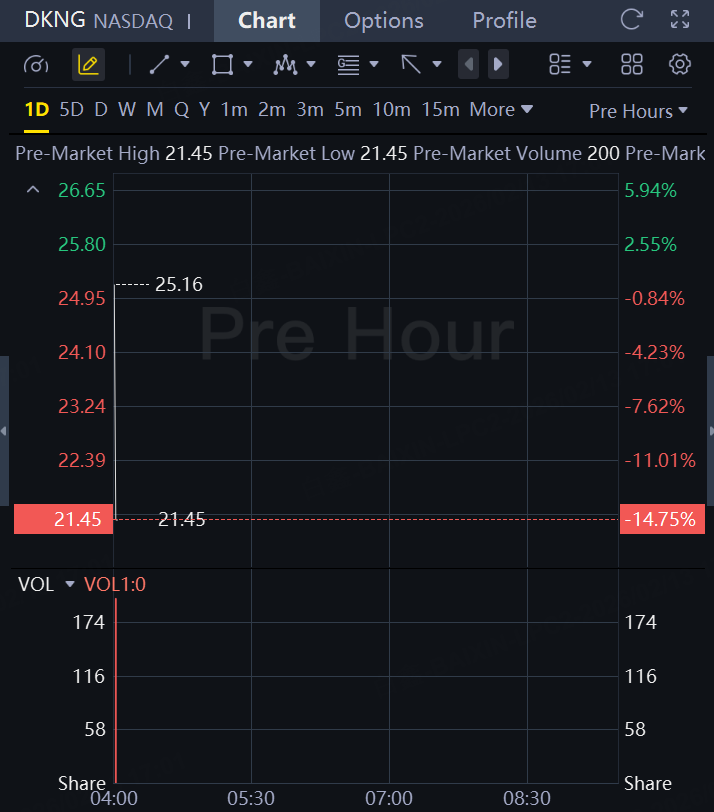
Task: Open the VOL indicator dropdown
Action: click(70, 585)
